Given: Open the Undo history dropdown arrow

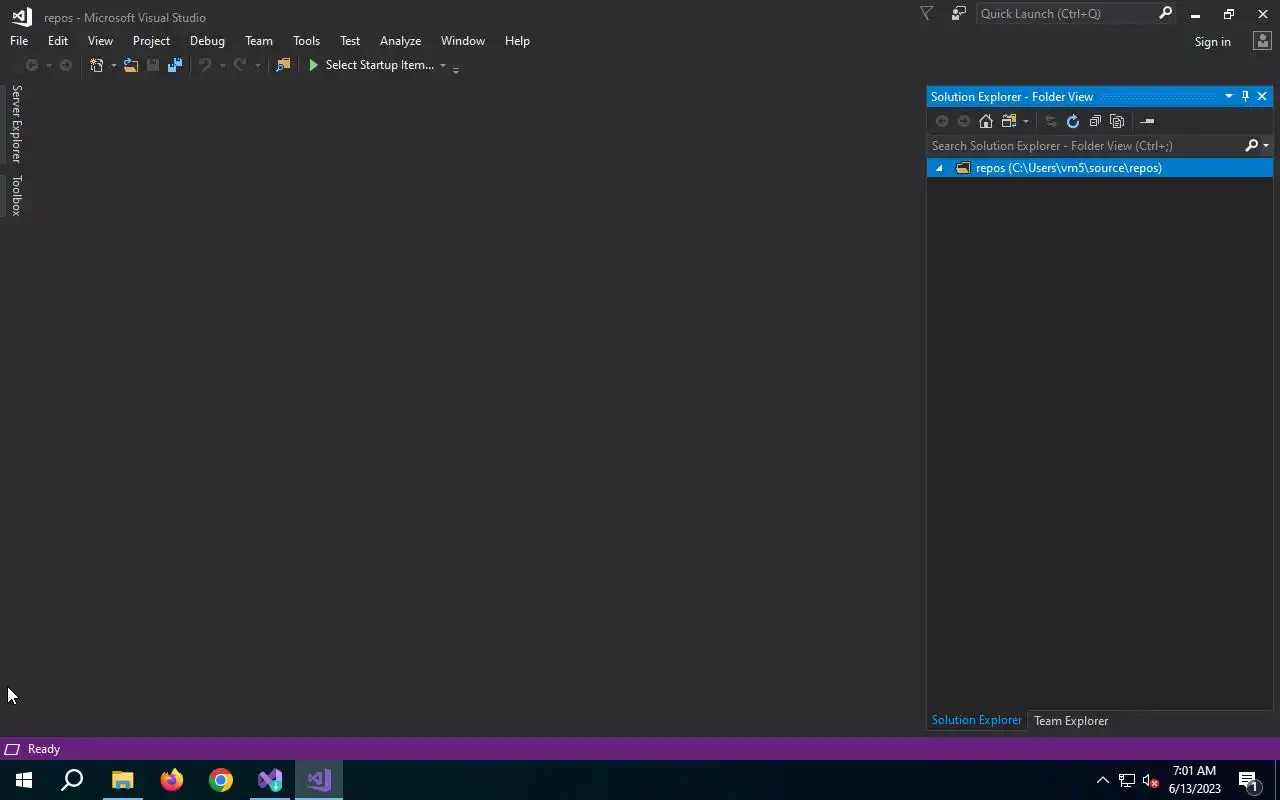Looking at the screenshot, I should tap(222, 66).
